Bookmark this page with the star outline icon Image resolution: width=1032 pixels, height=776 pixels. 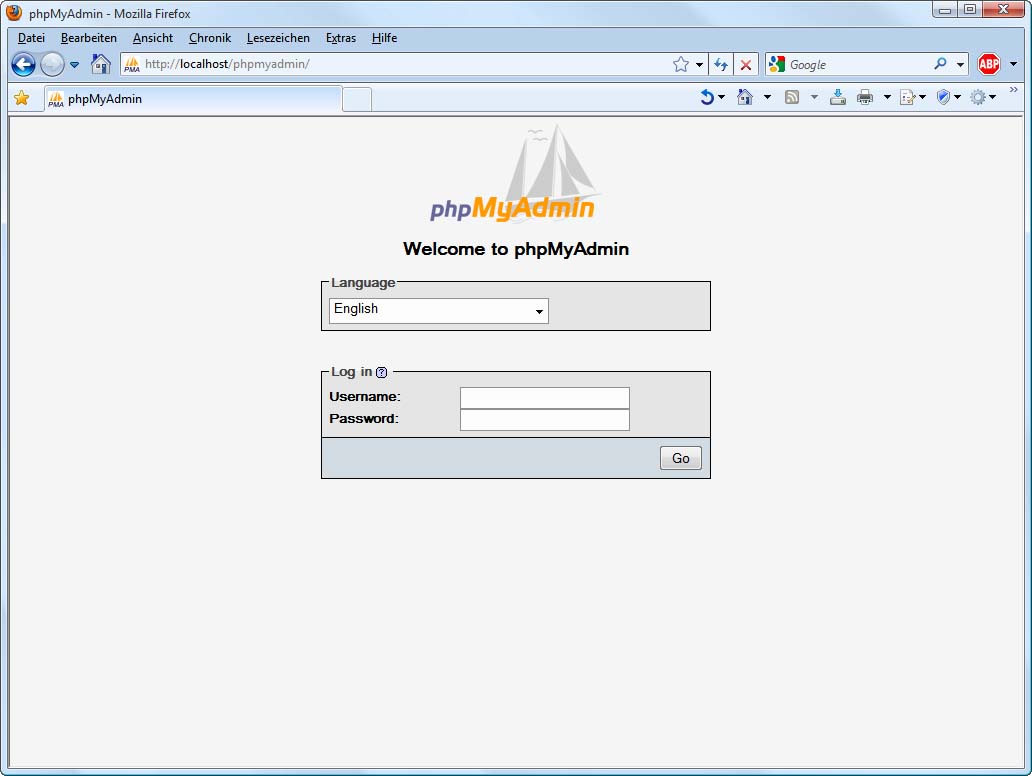tap(681, 64)
